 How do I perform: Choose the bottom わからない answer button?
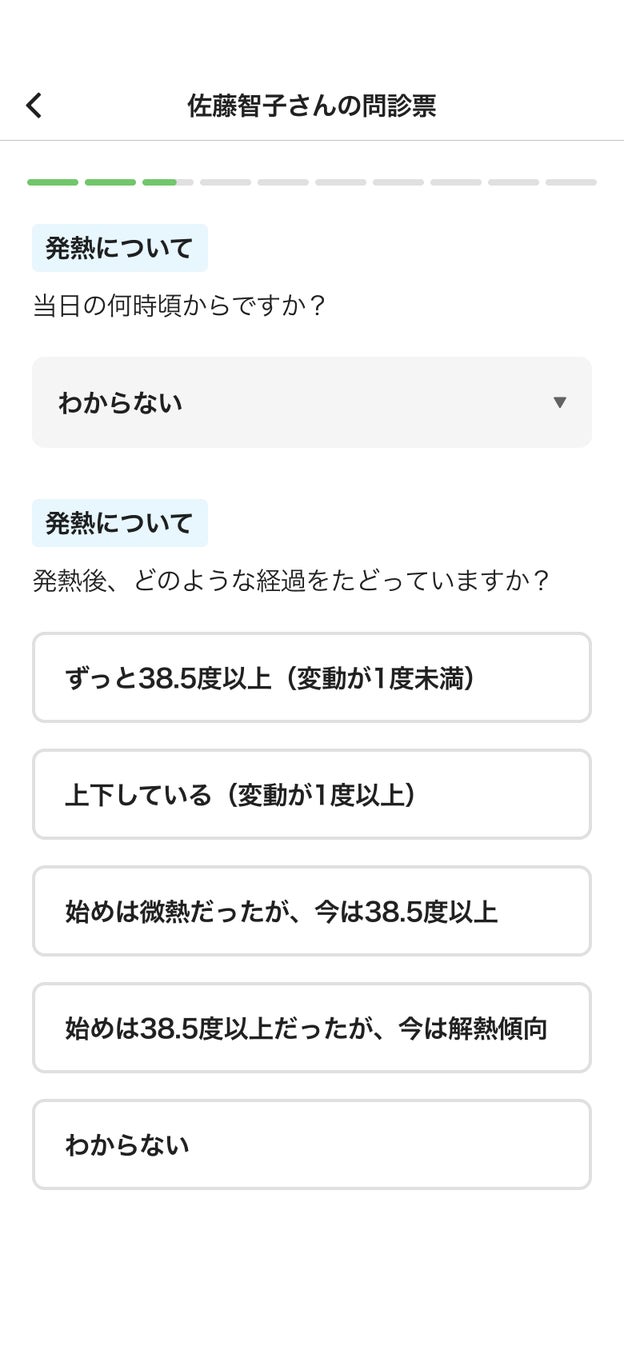click(x=311, y=1145)
